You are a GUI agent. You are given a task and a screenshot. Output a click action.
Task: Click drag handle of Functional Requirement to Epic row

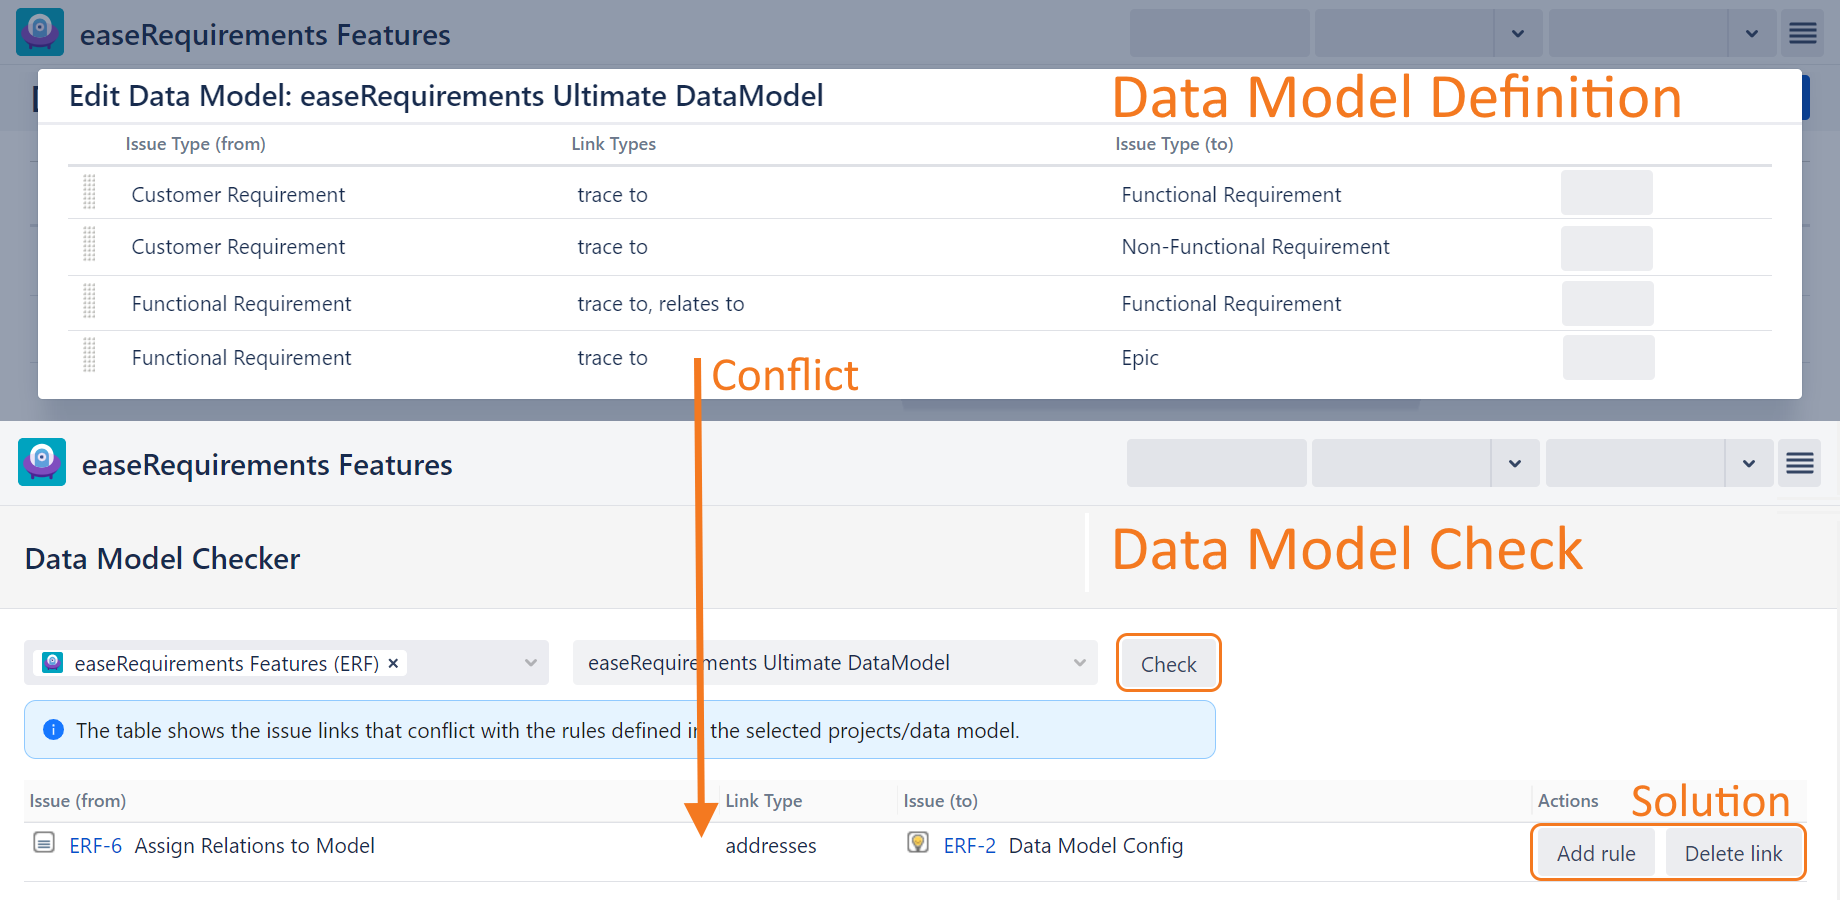coord(89,355)
